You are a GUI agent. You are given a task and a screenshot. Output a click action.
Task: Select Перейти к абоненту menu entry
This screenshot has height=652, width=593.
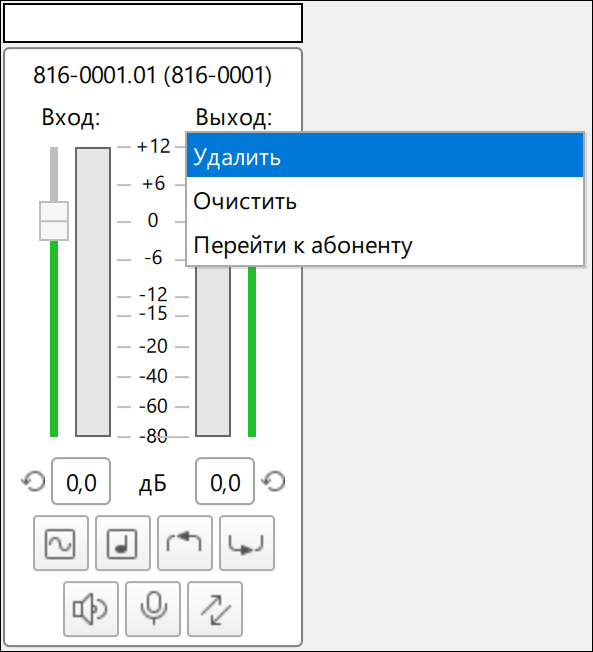pyautogui.click(x=385, y=244)
